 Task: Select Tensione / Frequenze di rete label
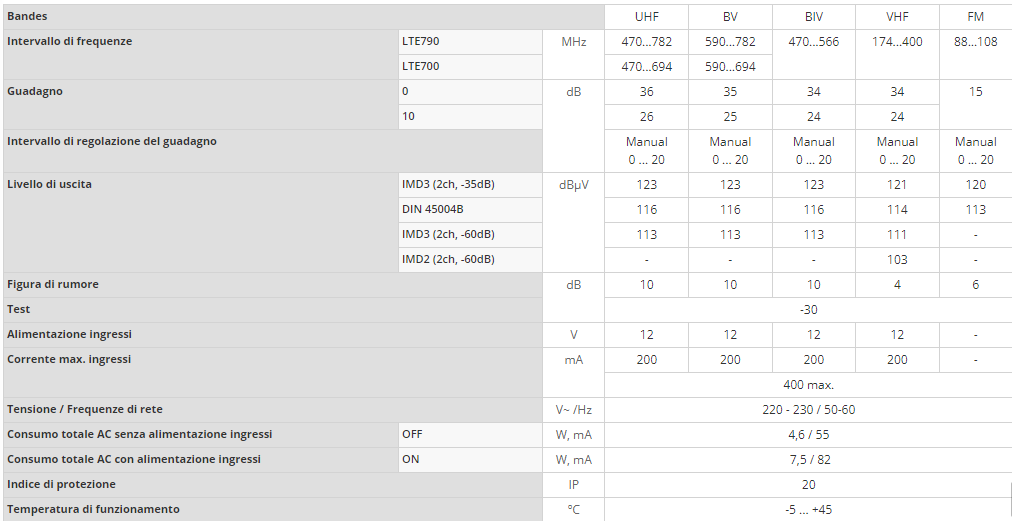tap(85, 410)
